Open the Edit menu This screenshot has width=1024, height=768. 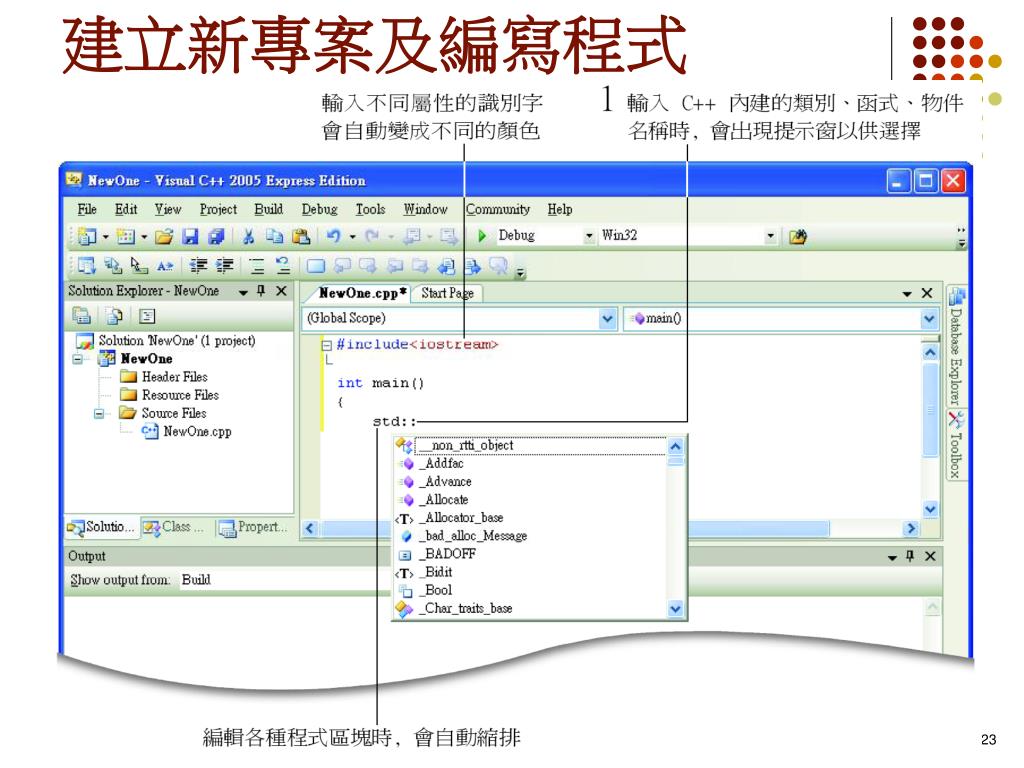coord(126,209)
